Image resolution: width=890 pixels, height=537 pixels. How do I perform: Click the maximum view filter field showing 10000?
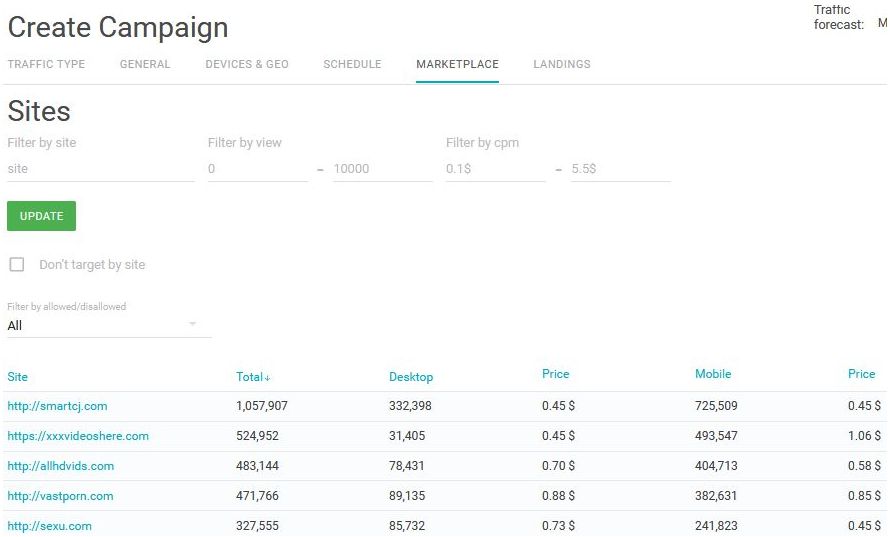383,169
